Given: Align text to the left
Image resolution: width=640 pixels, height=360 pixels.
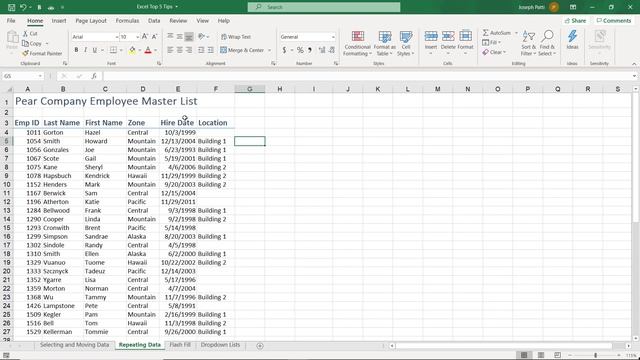Looking at the screenshot, I should [170, 50].
